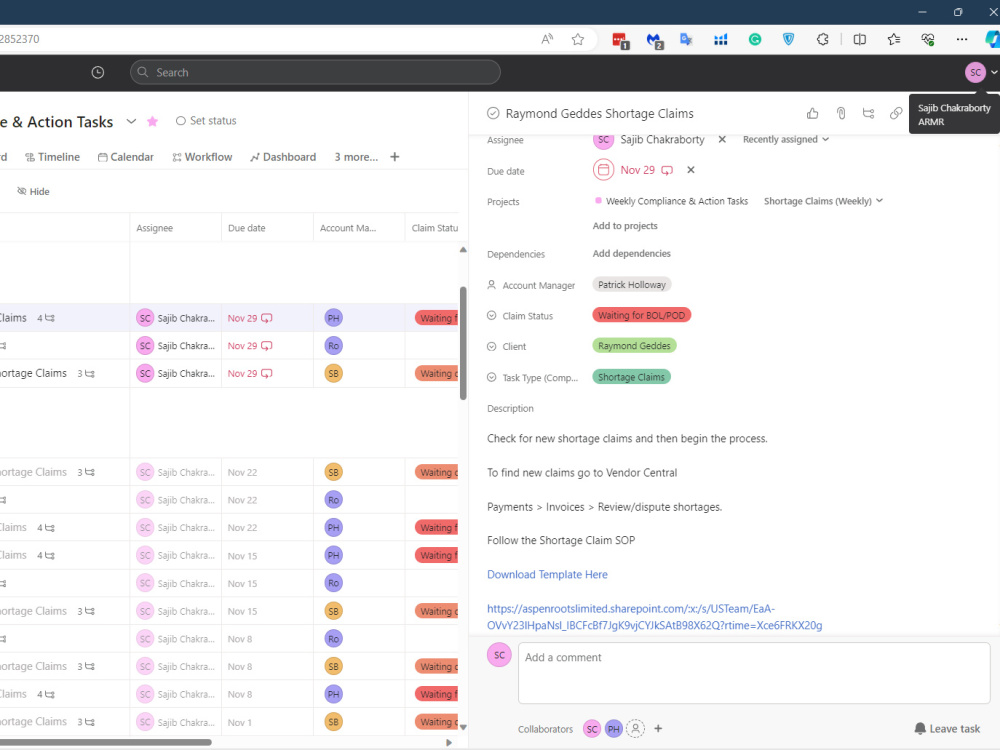Open Shortage Claims (Weekly) section dropdown
This screenshot has width=1000, height=750.
[x=823, y=201]
